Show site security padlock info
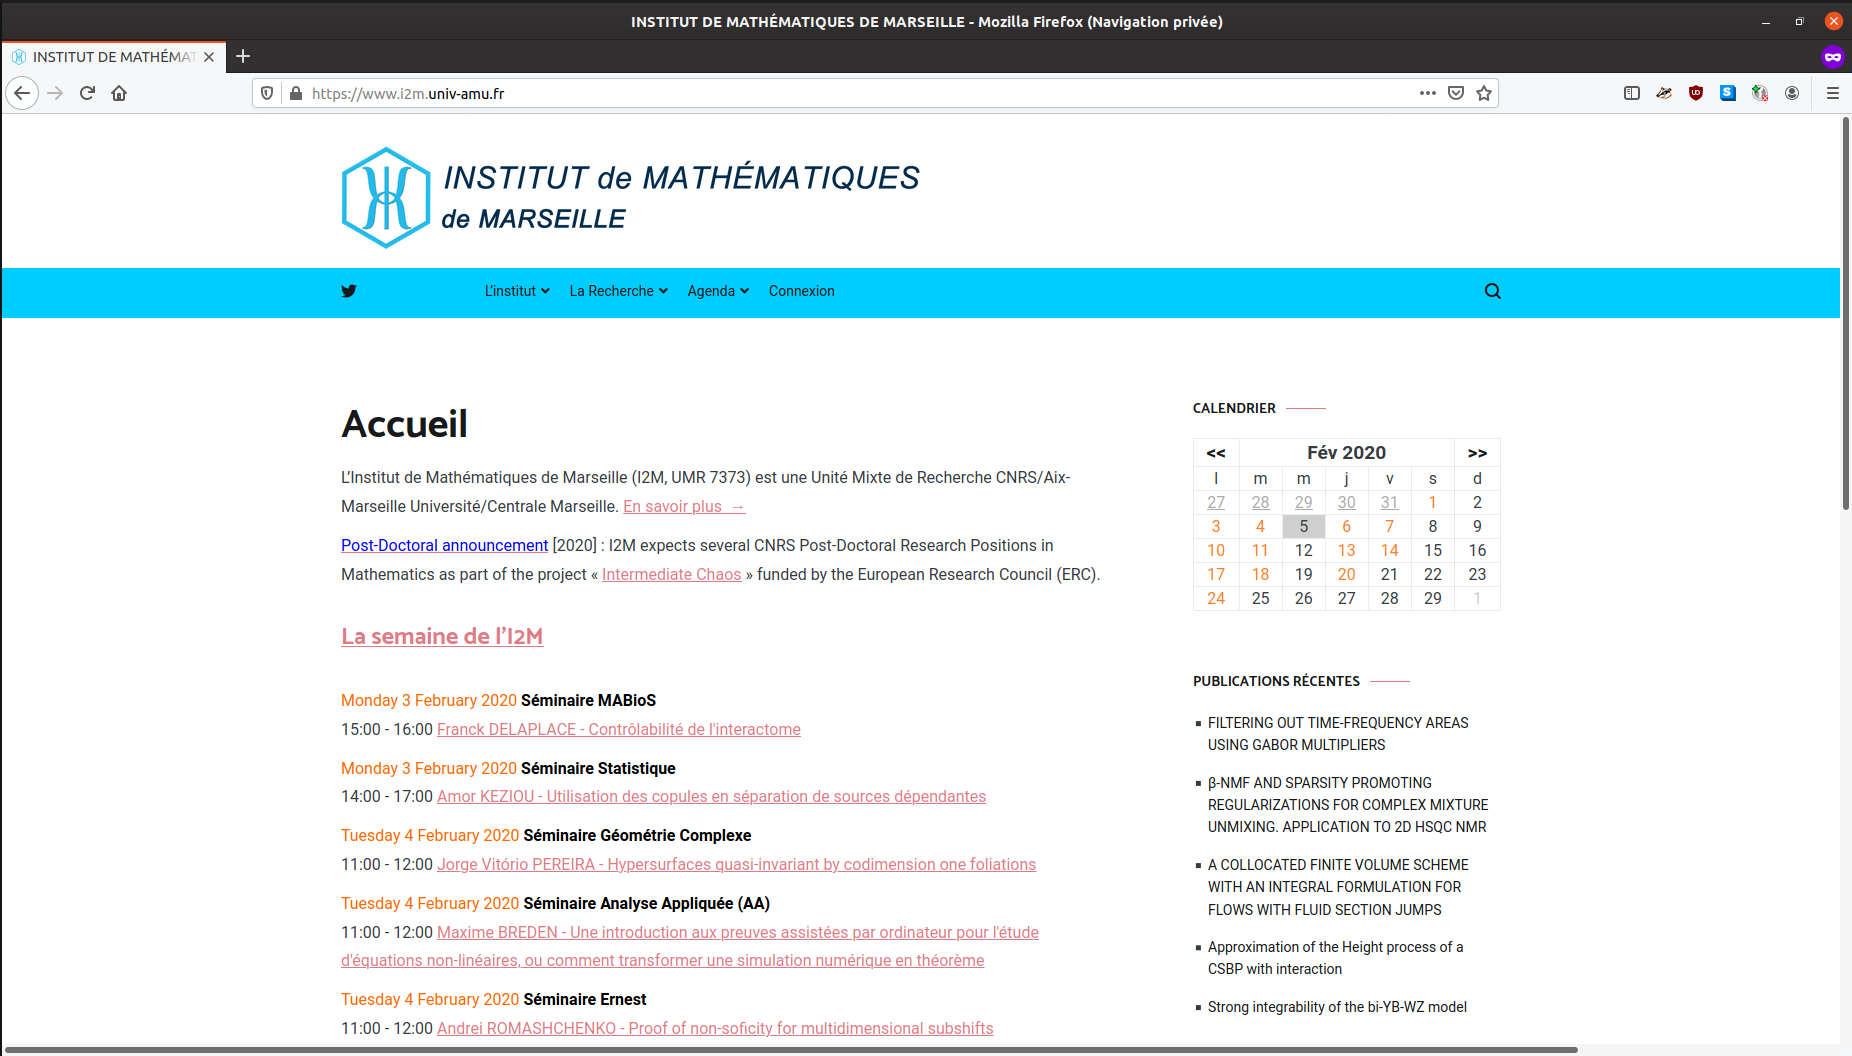Screen dimensions: 1852x1056 point(296,93)
